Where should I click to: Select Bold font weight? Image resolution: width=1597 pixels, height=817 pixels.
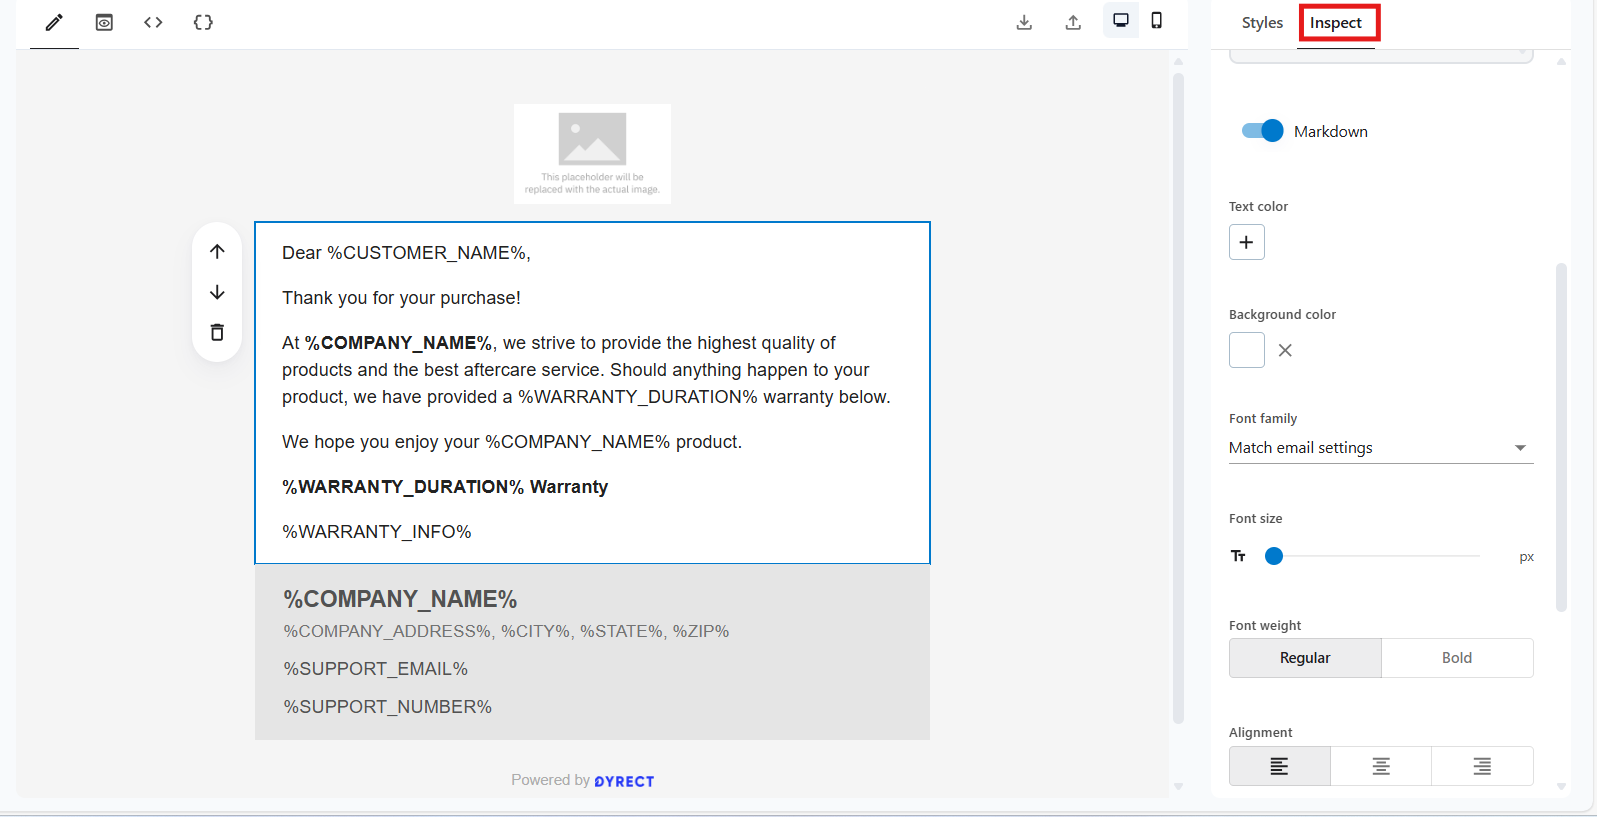pyautogui.click(x=1456, y=658)
